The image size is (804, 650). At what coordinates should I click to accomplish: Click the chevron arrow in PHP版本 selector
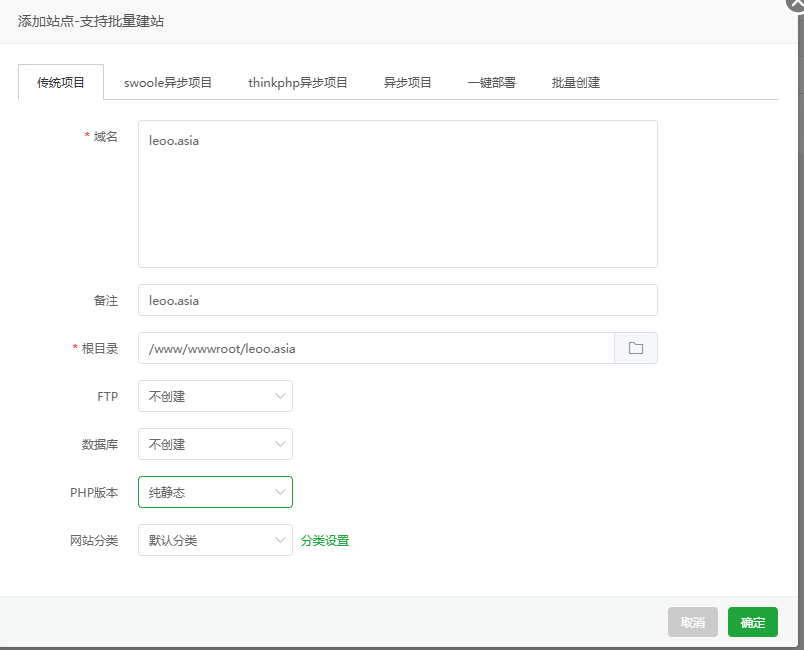280,492
